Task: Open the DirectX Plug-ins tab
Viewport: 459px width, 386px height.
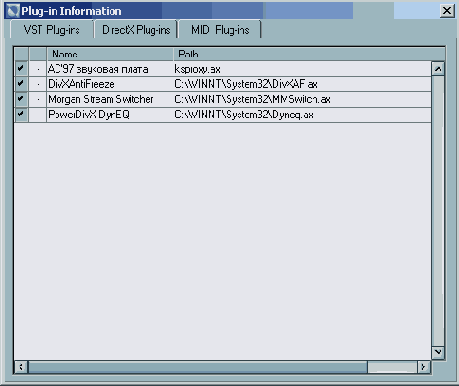Action: click(x=136, y=30)
